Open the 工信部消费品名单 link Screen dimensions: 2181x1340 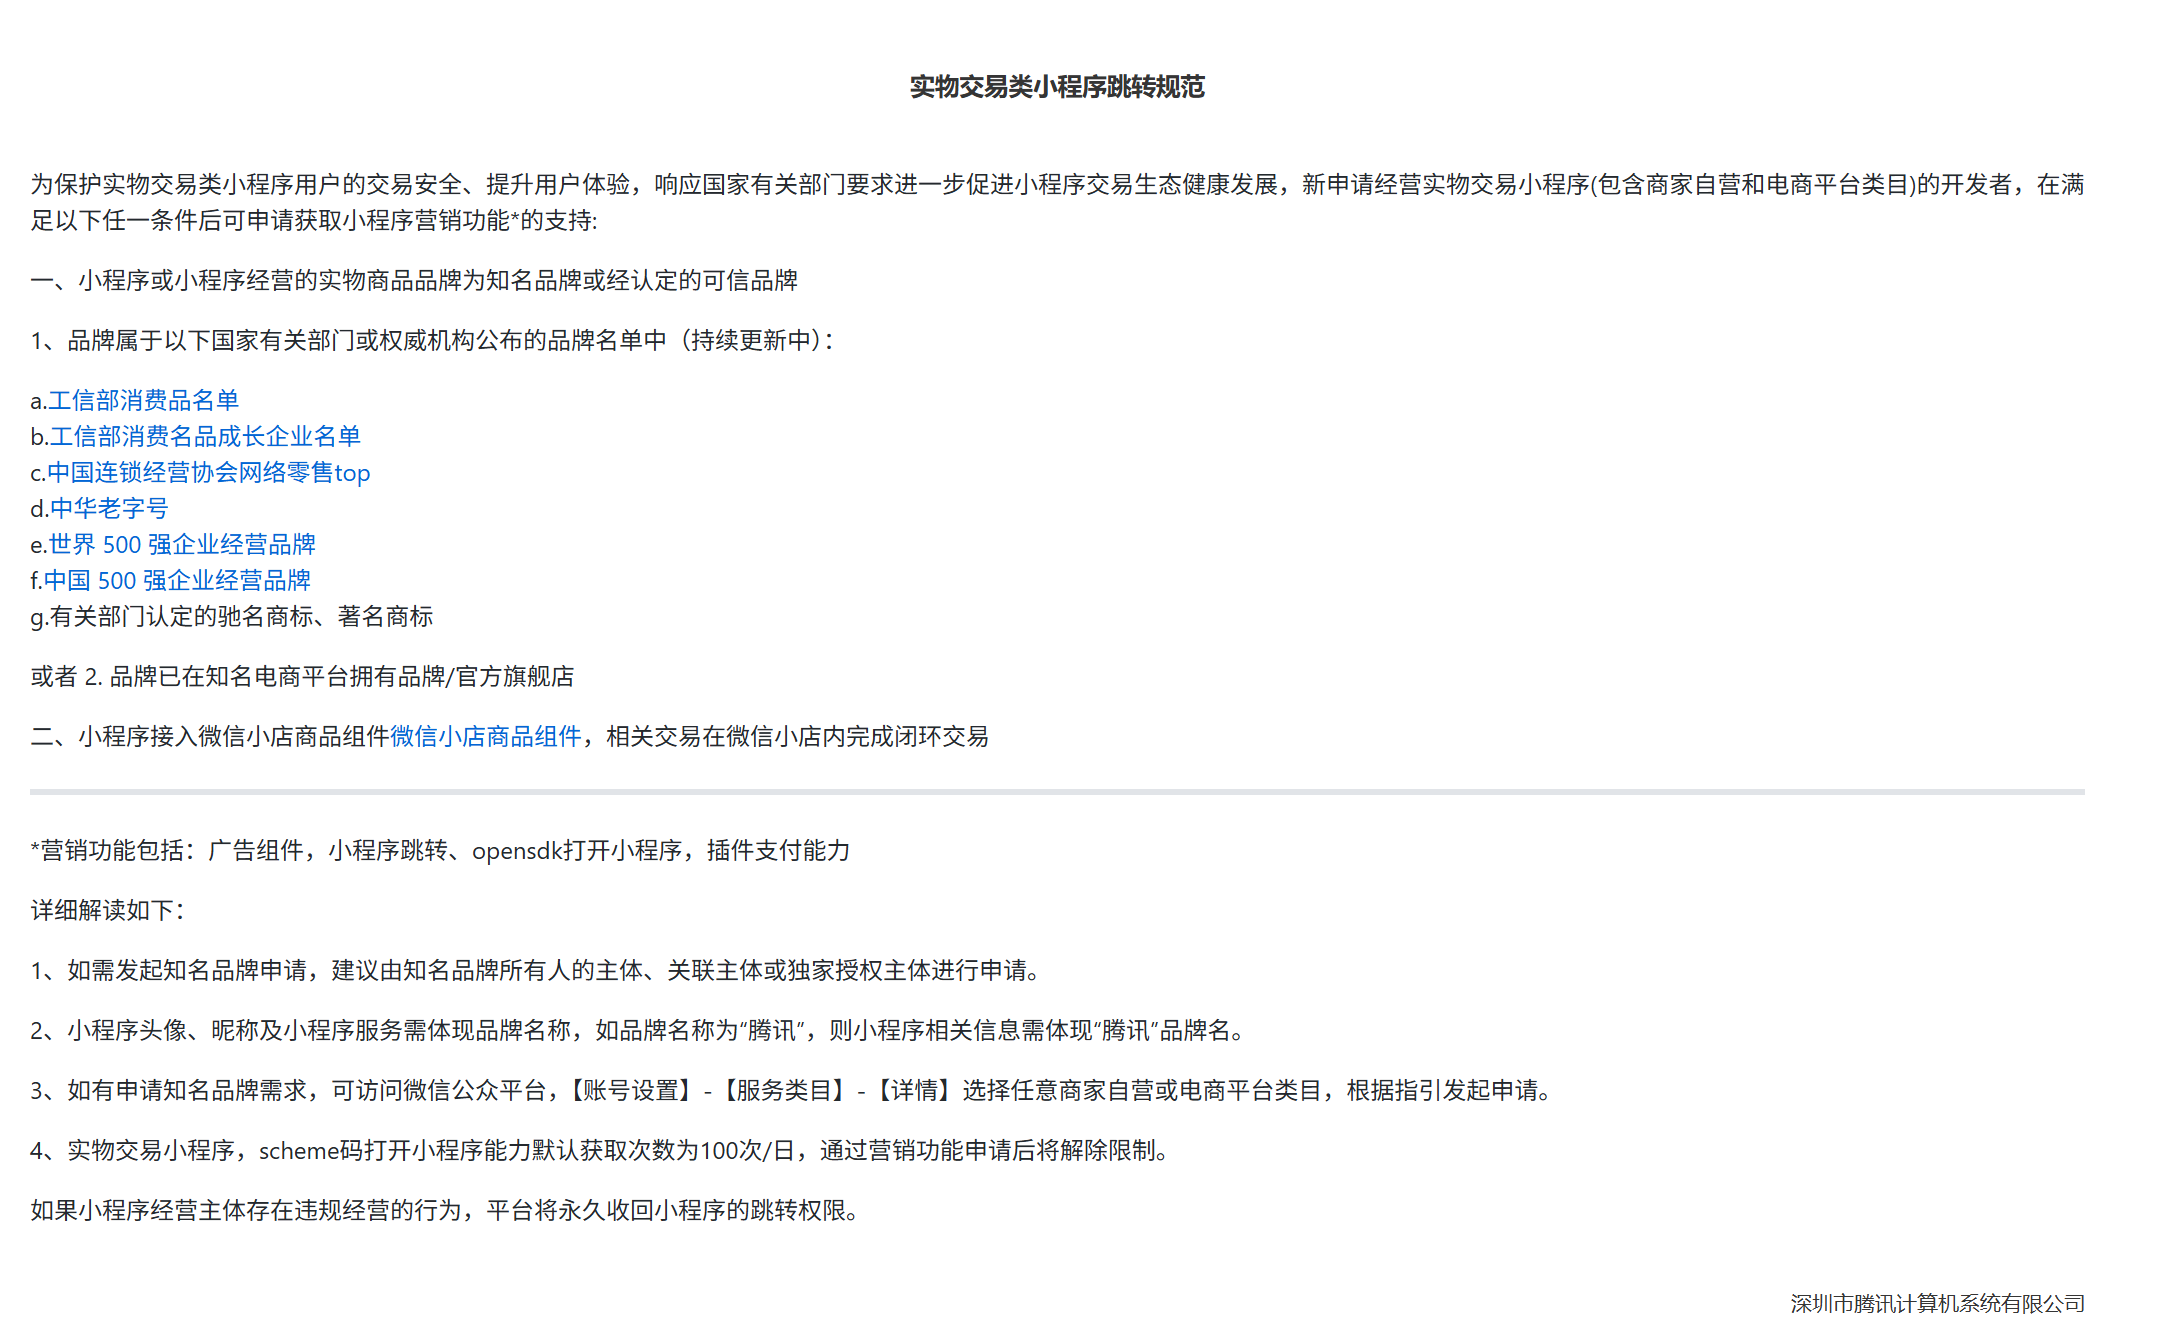143,401
